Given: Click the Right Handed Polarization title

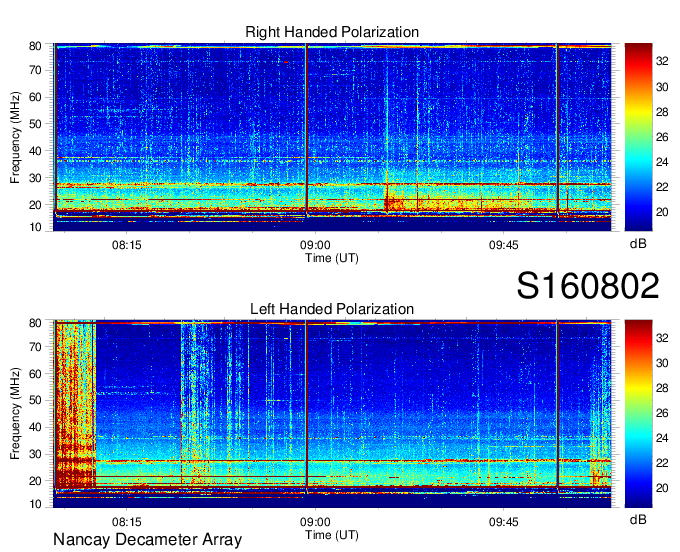Looking at the screenshot, I should (x=332, y=32).
